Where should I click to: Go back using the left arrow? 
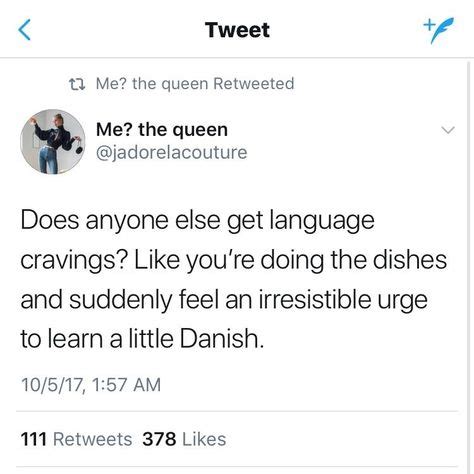point(24,30)
